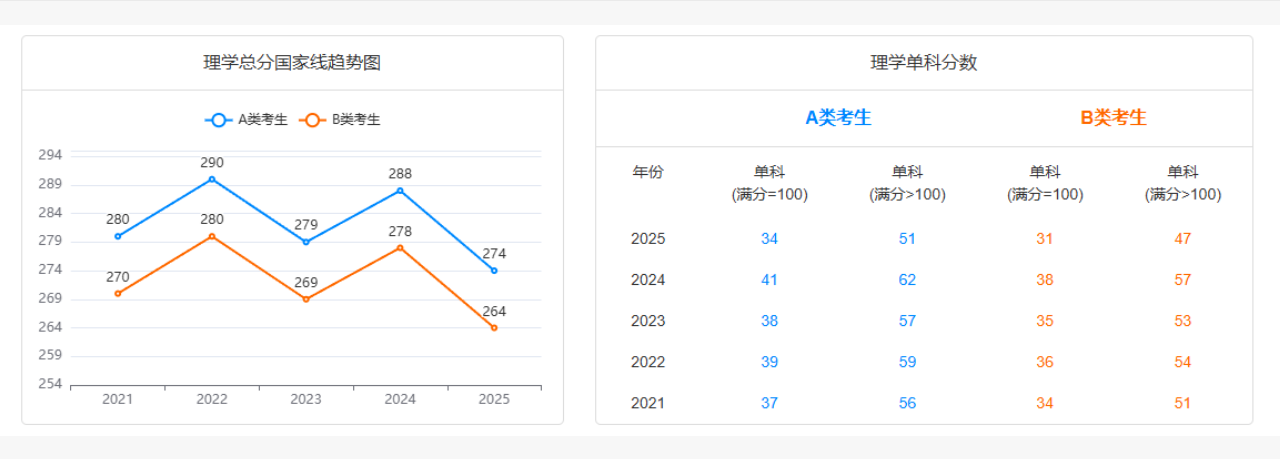The width and height of the screenshot is (1280, 459).
Task: Click the 理学单科分数 table title
Action: (923, 63)
